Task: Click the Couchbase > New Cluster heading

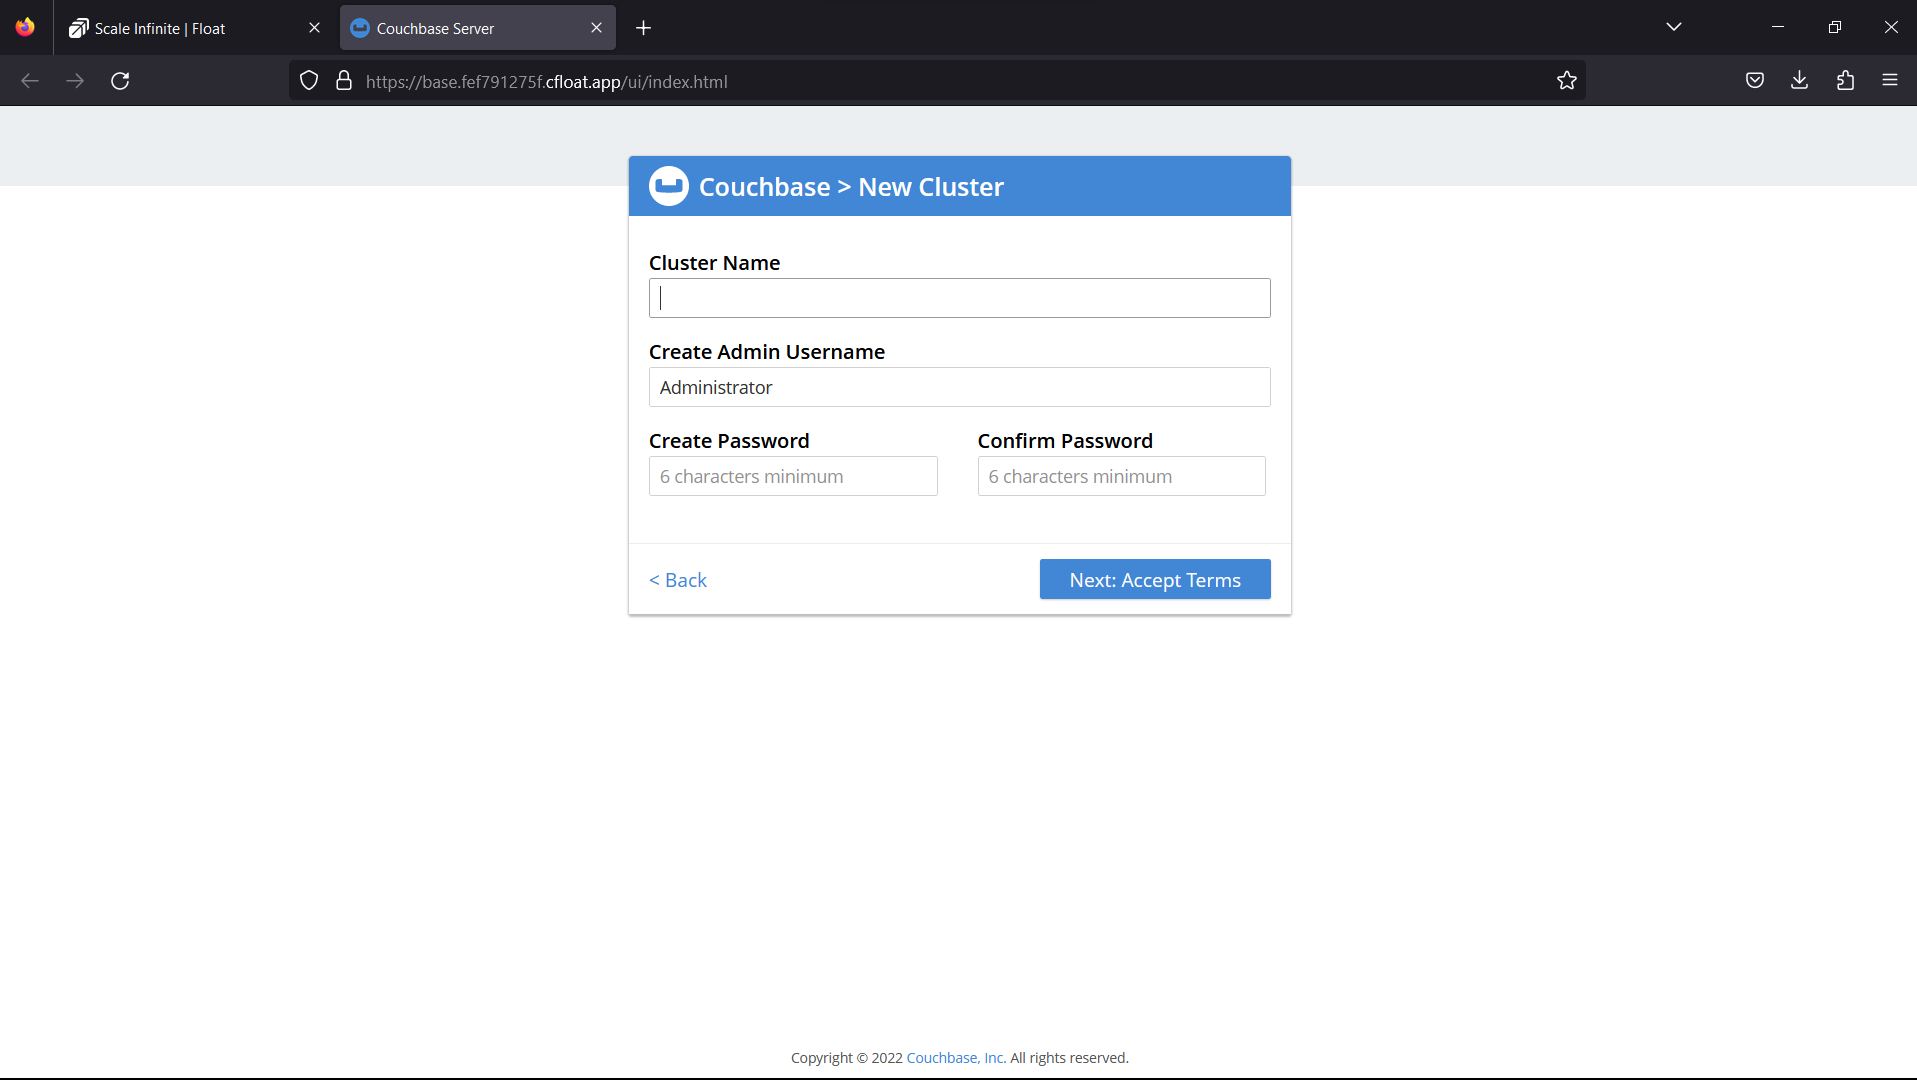Action: pyautogui.click(x=851, y=187)
